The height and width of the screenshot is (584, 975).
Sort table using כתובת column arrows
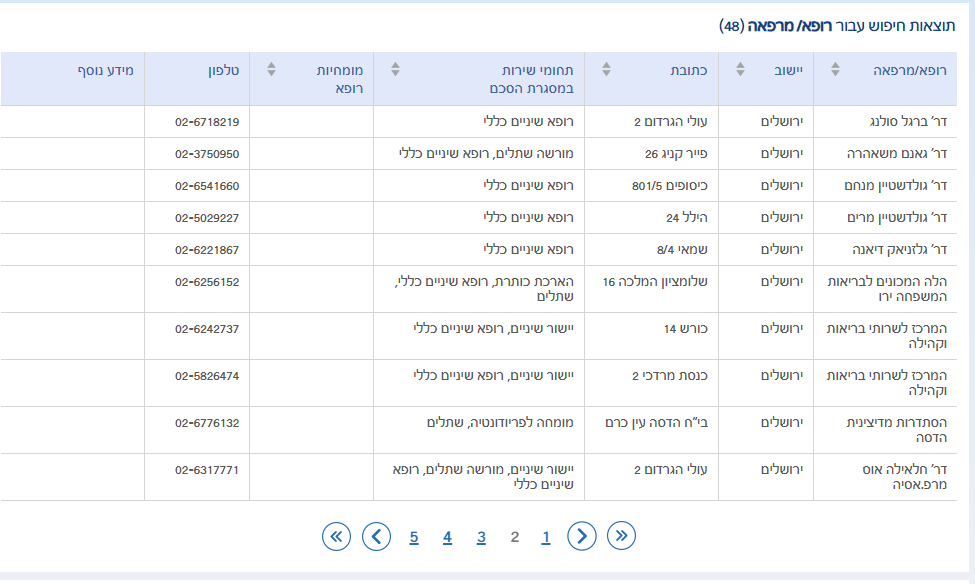tap(607, 69)
